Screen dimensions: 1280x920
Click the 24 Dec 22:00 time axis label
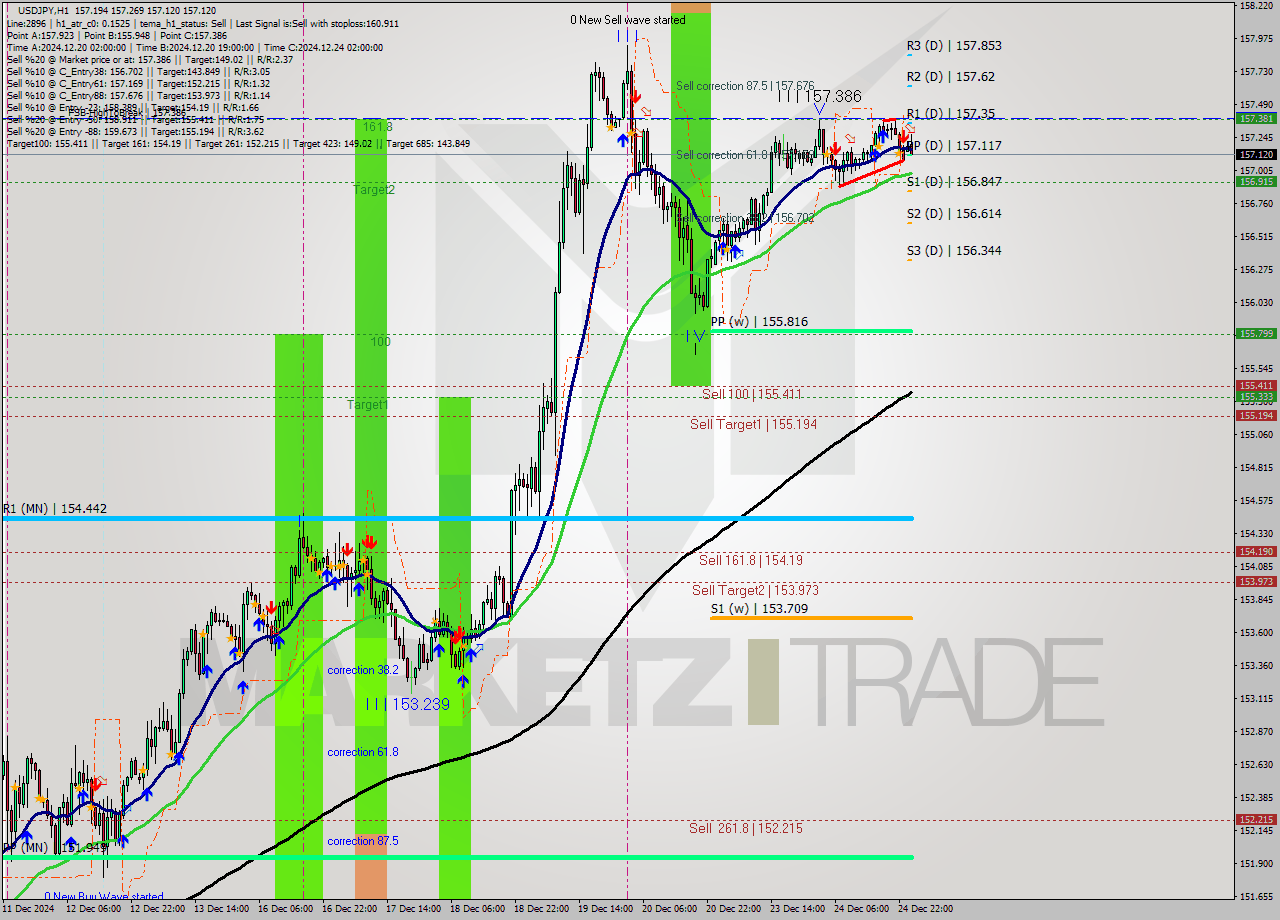pyautogui.click(x=925, y=910)
